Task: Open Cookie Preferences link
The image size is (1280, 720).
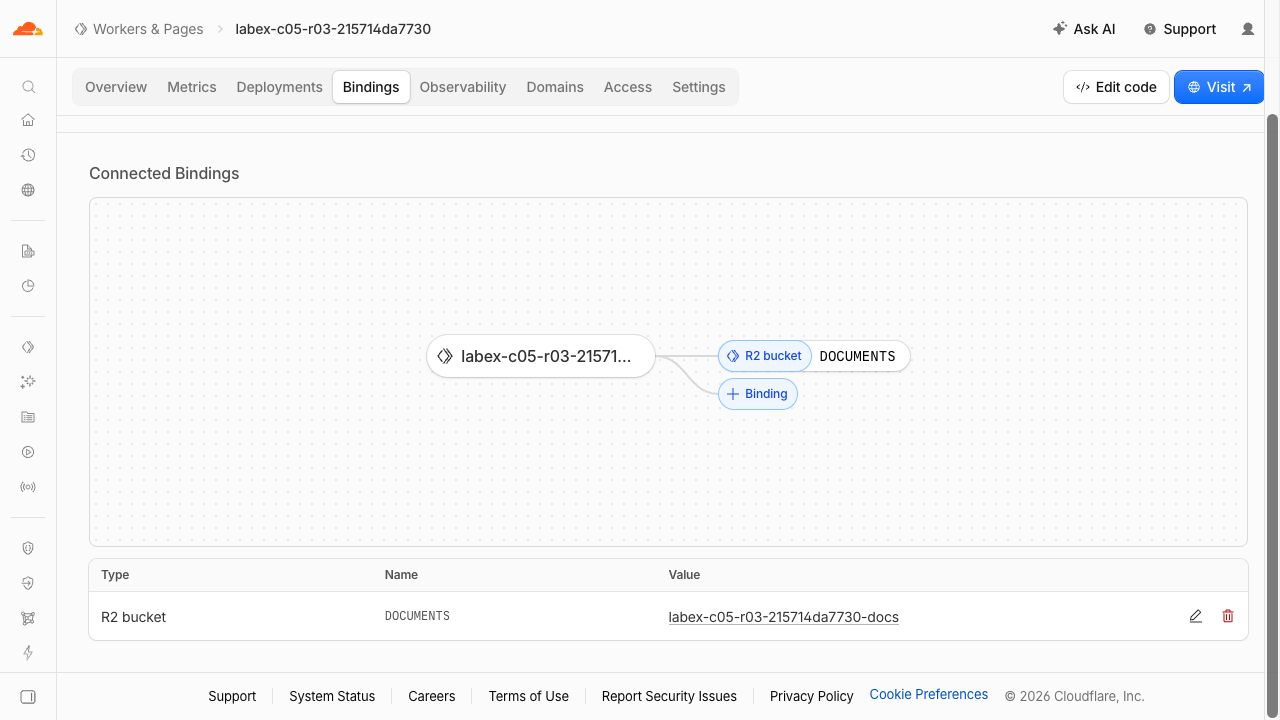Action: (x=929, y=694)
